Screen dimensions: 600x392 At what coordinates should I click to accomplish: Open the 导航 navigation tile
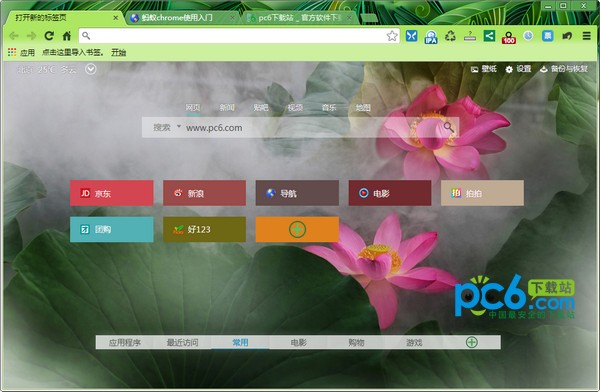297,193
